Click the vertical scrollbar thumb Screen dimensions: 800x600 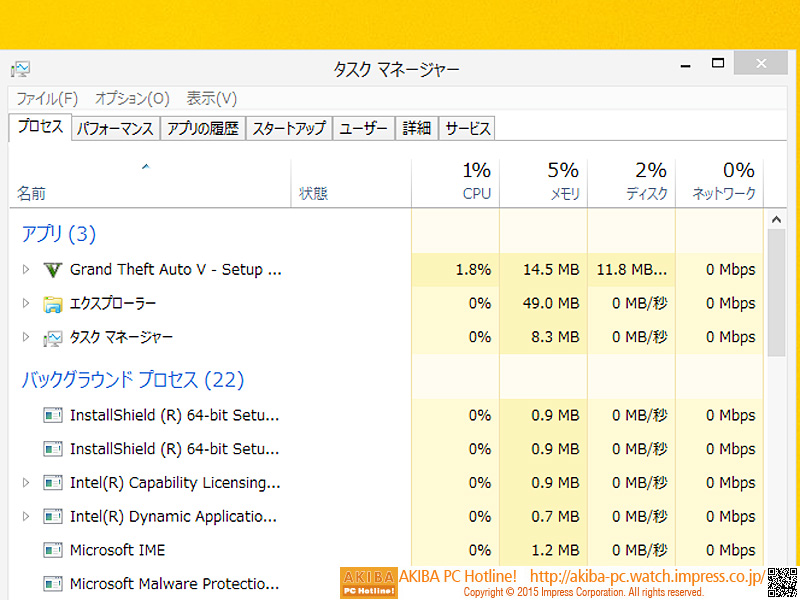[x=777, y=293]
